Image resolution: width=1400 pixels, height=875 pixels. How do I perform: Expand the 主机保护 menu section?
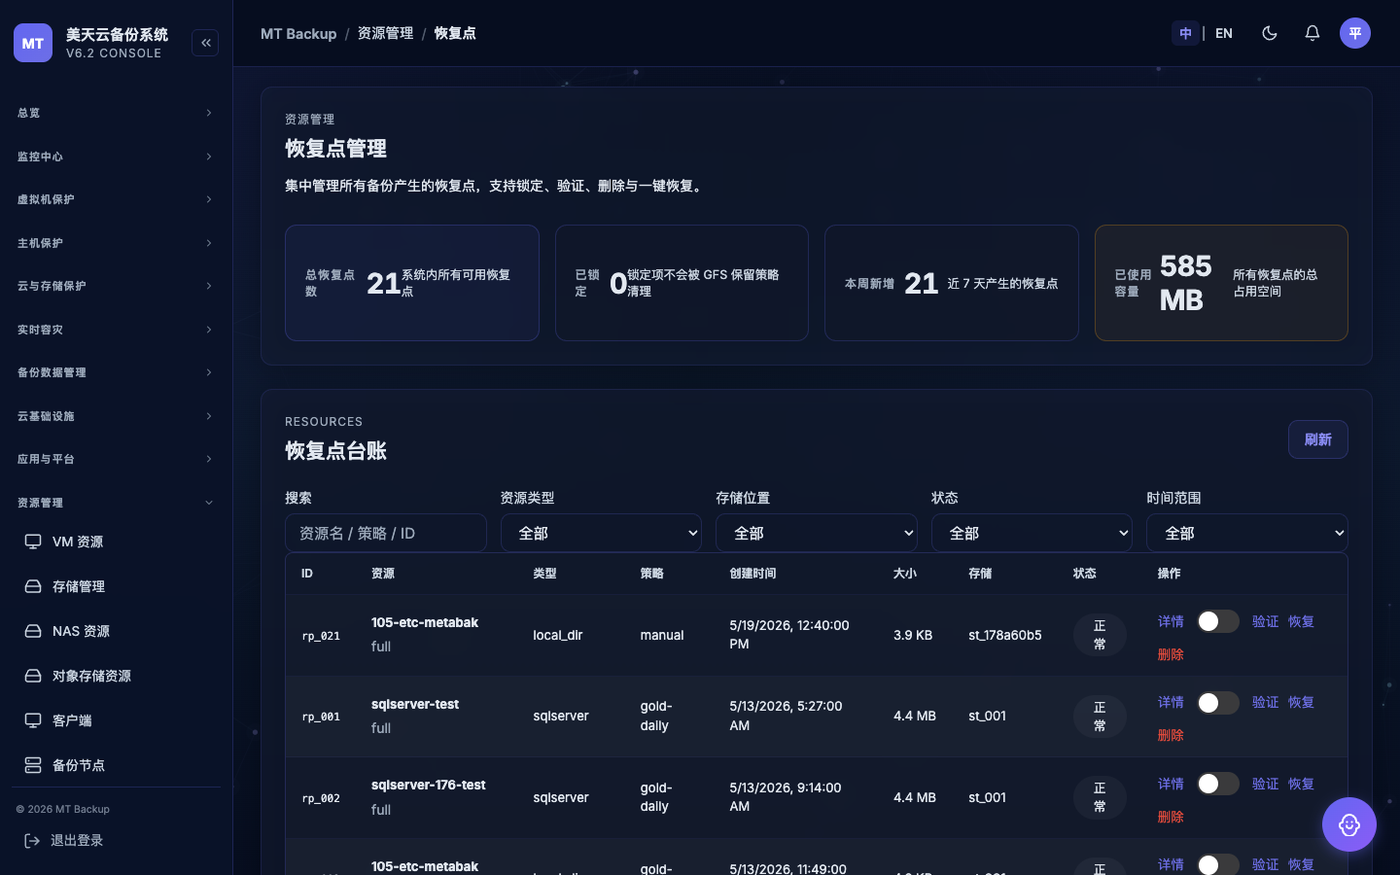[116, 243]
